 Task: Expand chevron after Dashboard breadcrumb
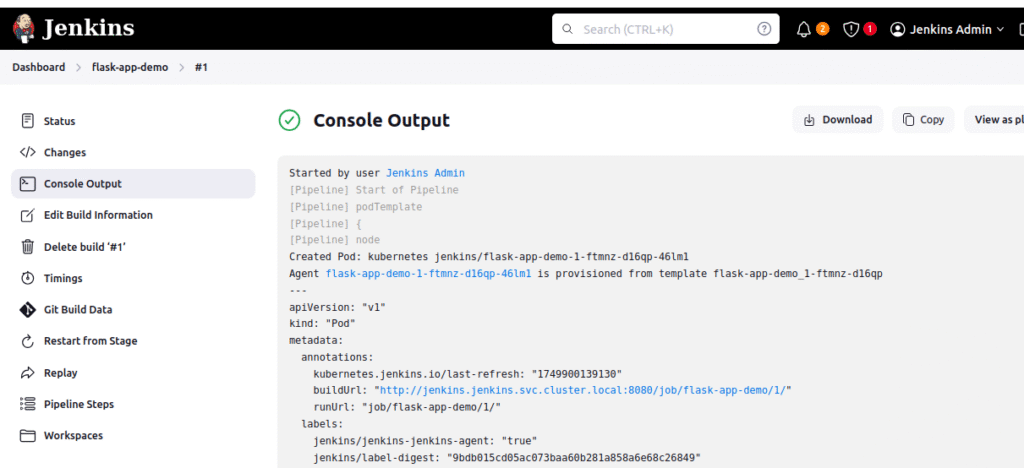point(78,67)
